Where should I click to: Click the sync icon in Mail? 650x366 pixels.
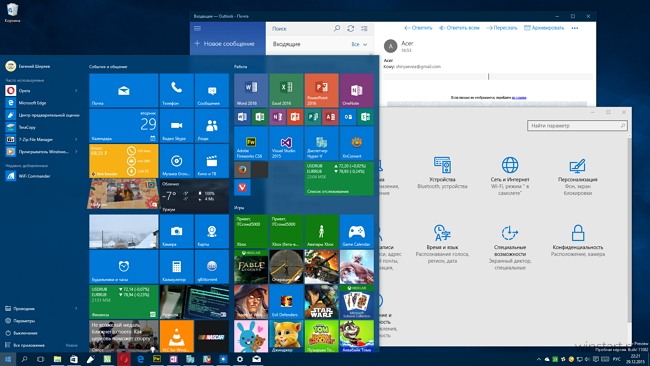(x=351, y=28)
